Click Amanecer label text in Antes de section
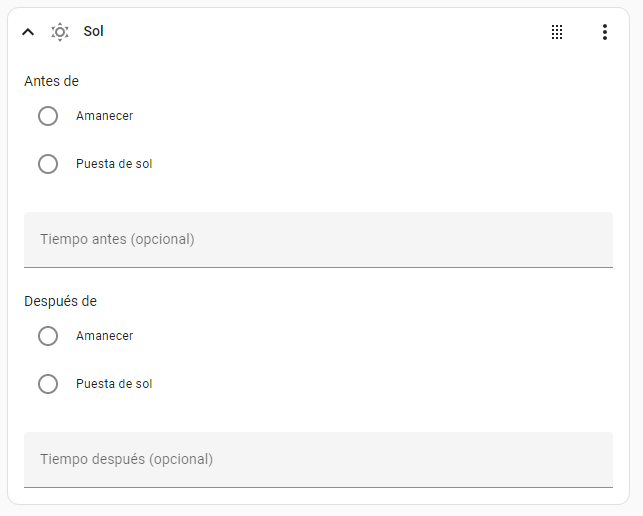The image size is (643, 516). click(104, 116)
